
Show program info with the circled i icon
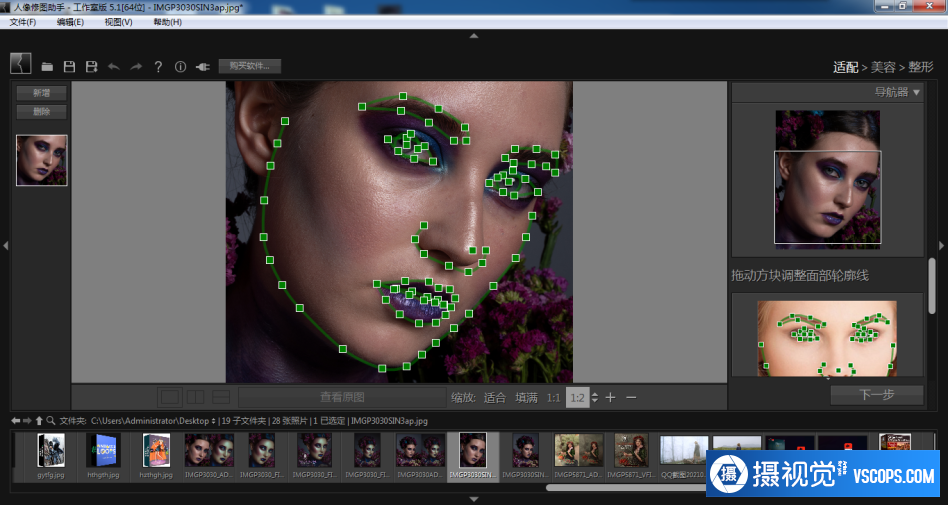pyautogui.click(x=180, y=67)
